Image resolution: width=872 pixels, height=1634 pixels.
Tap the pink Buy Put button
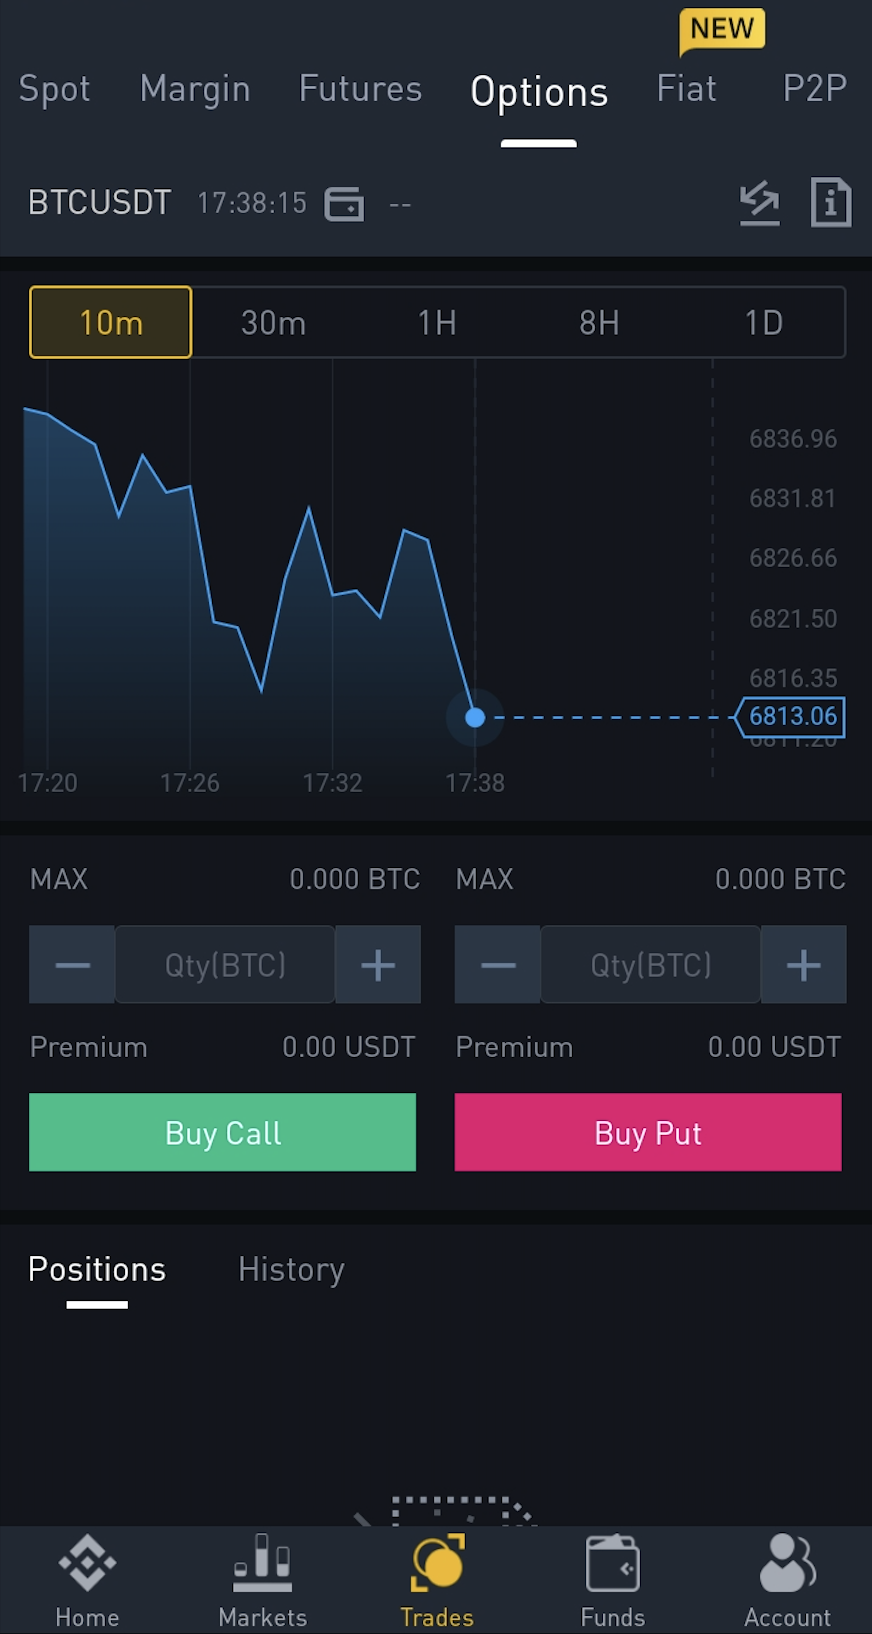coord(648,1132)
